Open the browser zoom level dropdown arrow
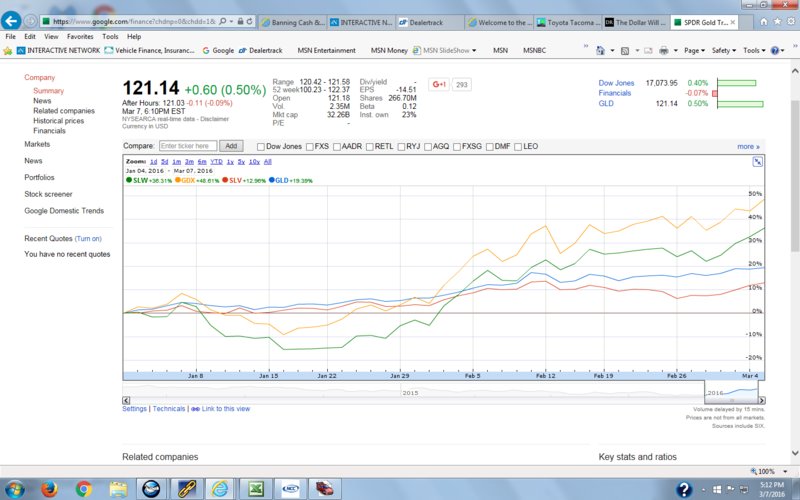 tap(785, 471)
